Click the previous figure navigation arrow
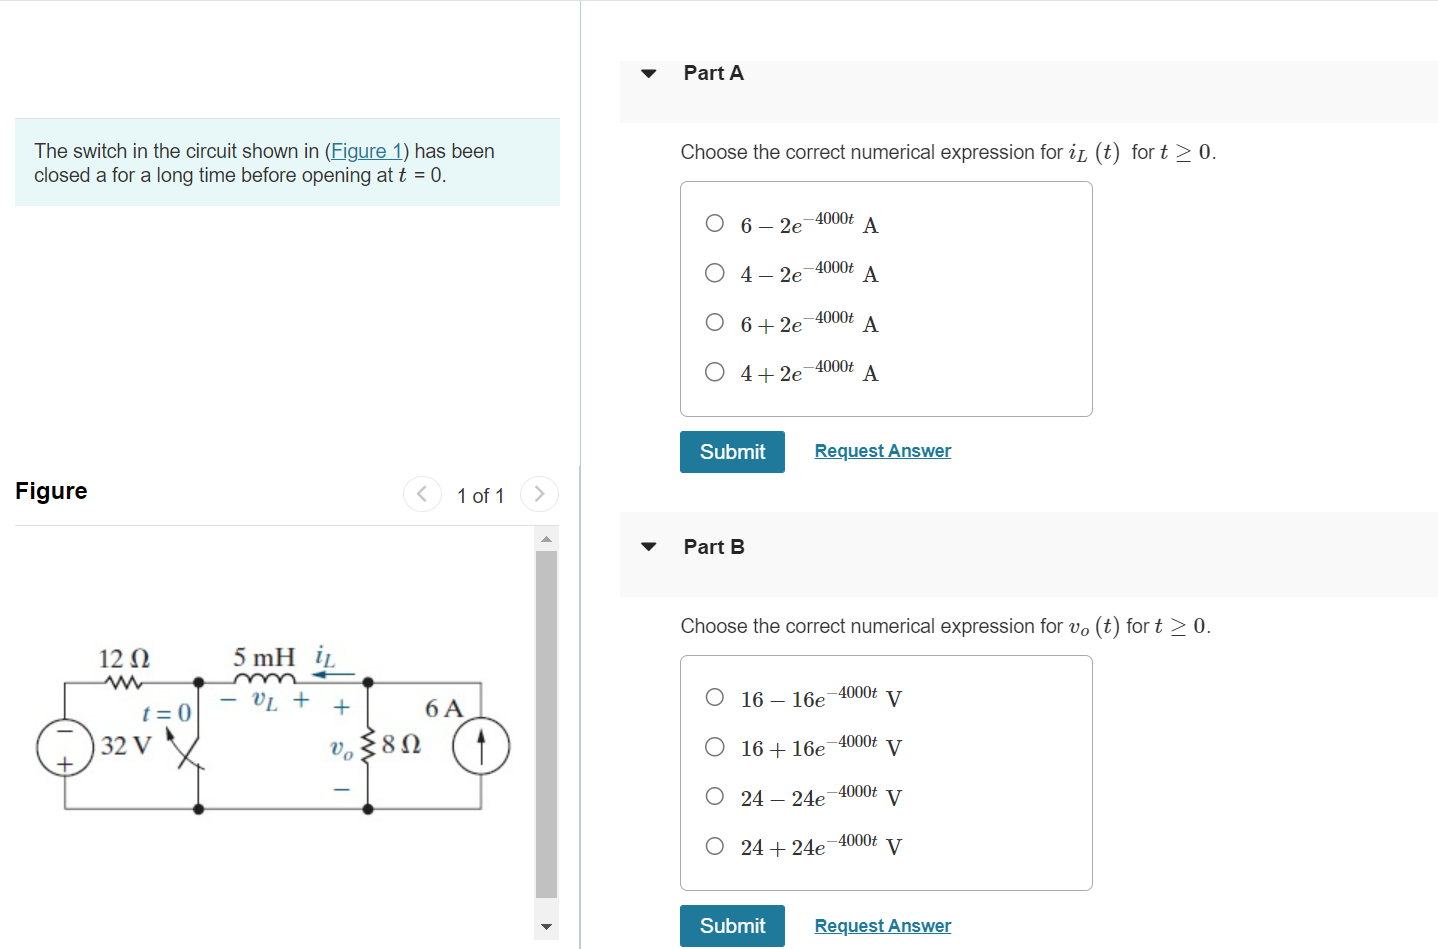The image size is (1438, 949). pyautogui.click(x=422, y=493)
